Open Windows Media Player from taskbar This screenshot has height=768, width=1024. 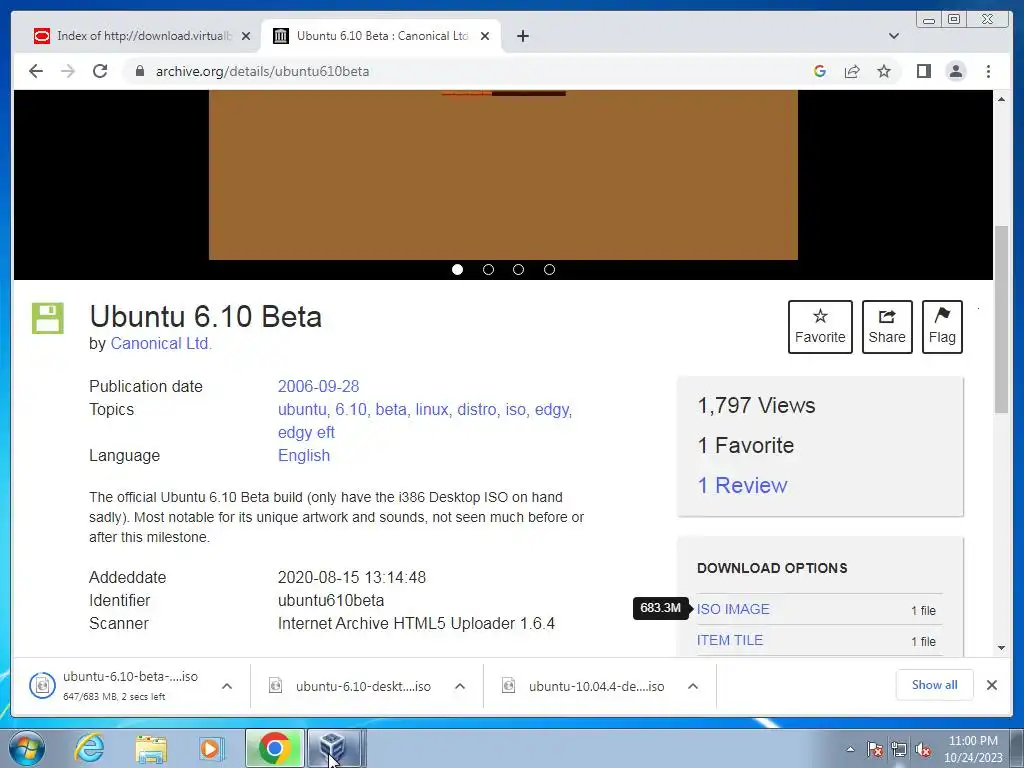212,748
